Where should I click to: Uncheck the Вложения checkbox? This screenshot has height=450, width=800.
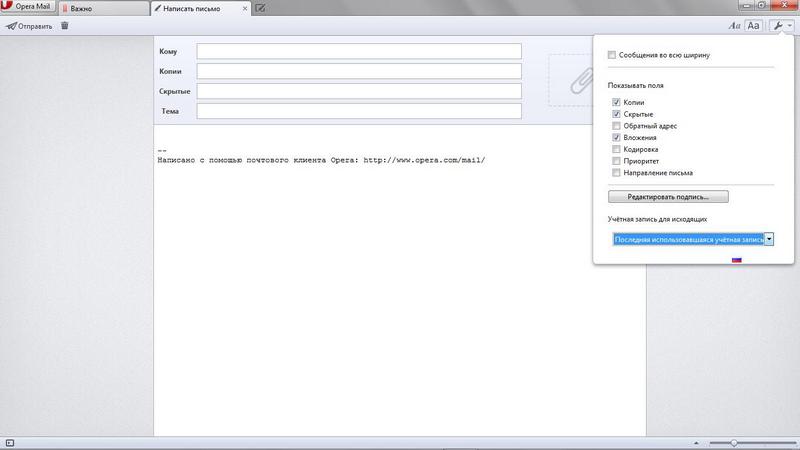click(616, 137)
